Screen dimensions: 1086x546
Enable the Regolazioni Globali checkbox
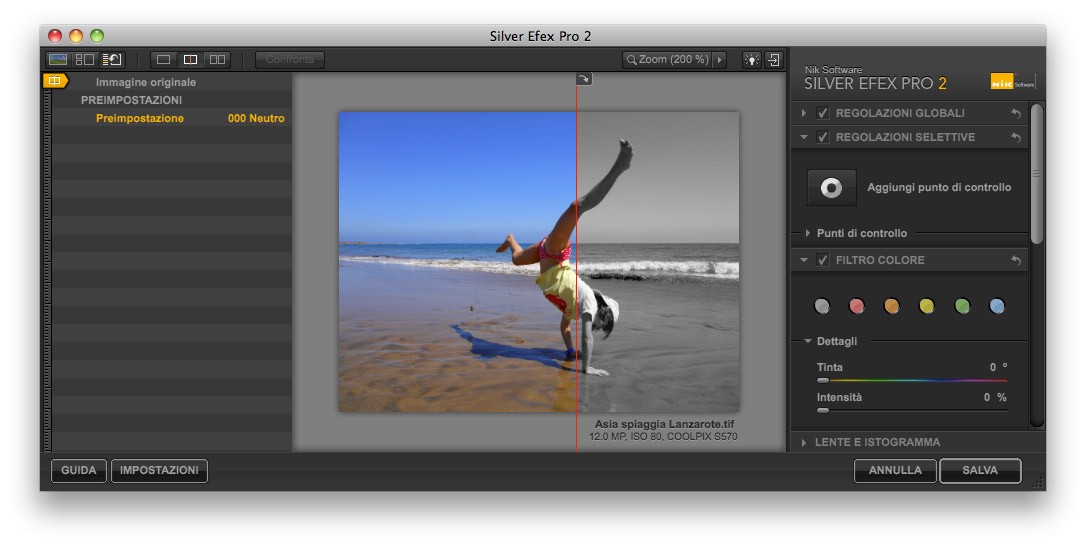(x=823, y=113)
